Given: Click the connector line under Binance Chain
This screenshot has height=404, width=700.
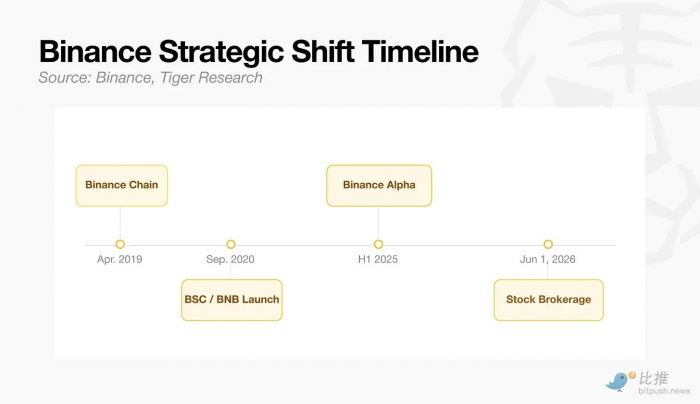Looking at the screenshot, I should pos(120,223).
